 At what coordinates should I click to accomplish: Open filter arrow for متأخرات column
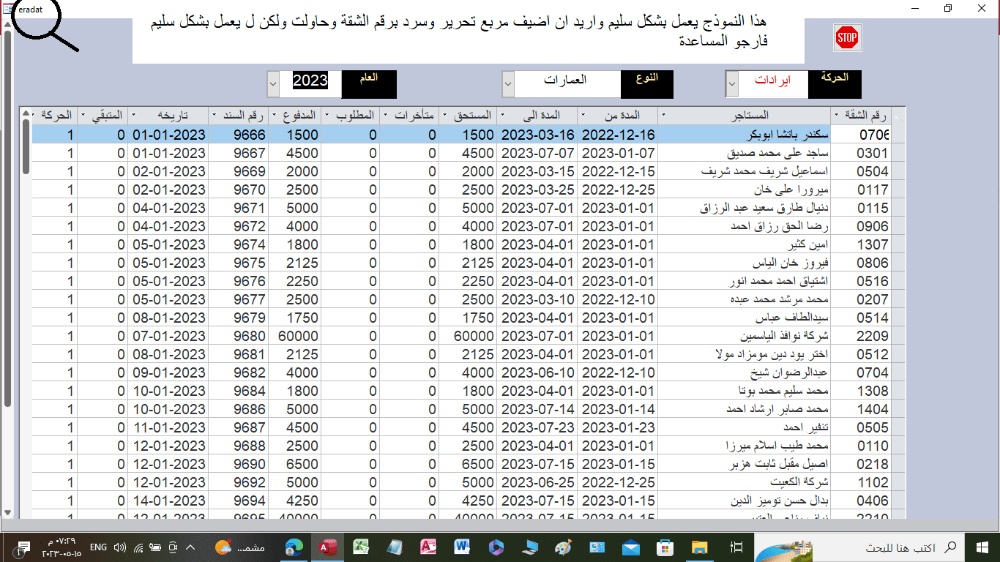coord(385,115)
